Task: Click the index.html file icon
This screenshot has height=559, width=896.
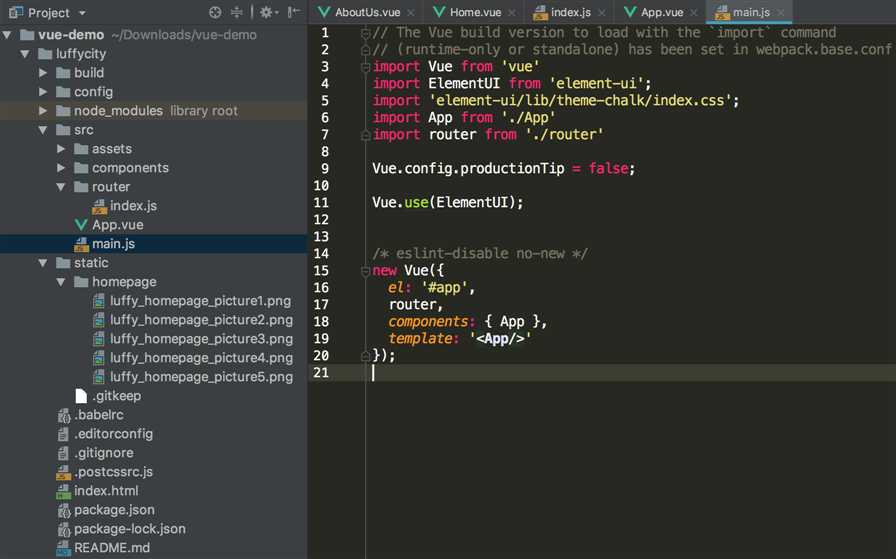Action: [x=63, y=491]
